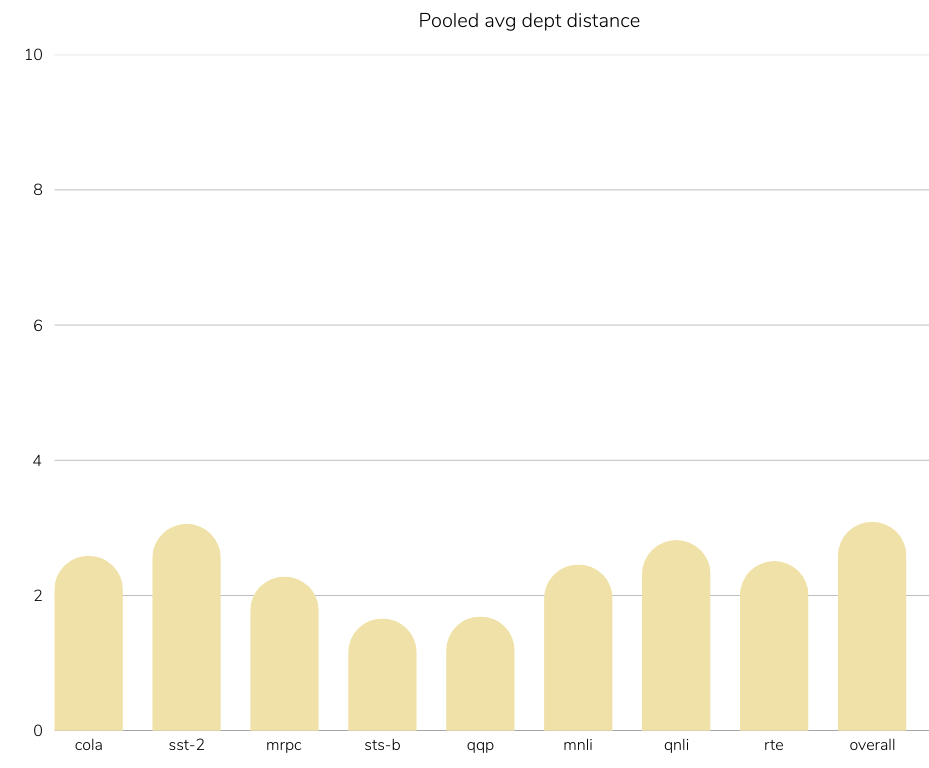The height and width of the screenshot is (768, 929).
Task: Select the 'mnli' x-axis label
Action: (578, 745)
